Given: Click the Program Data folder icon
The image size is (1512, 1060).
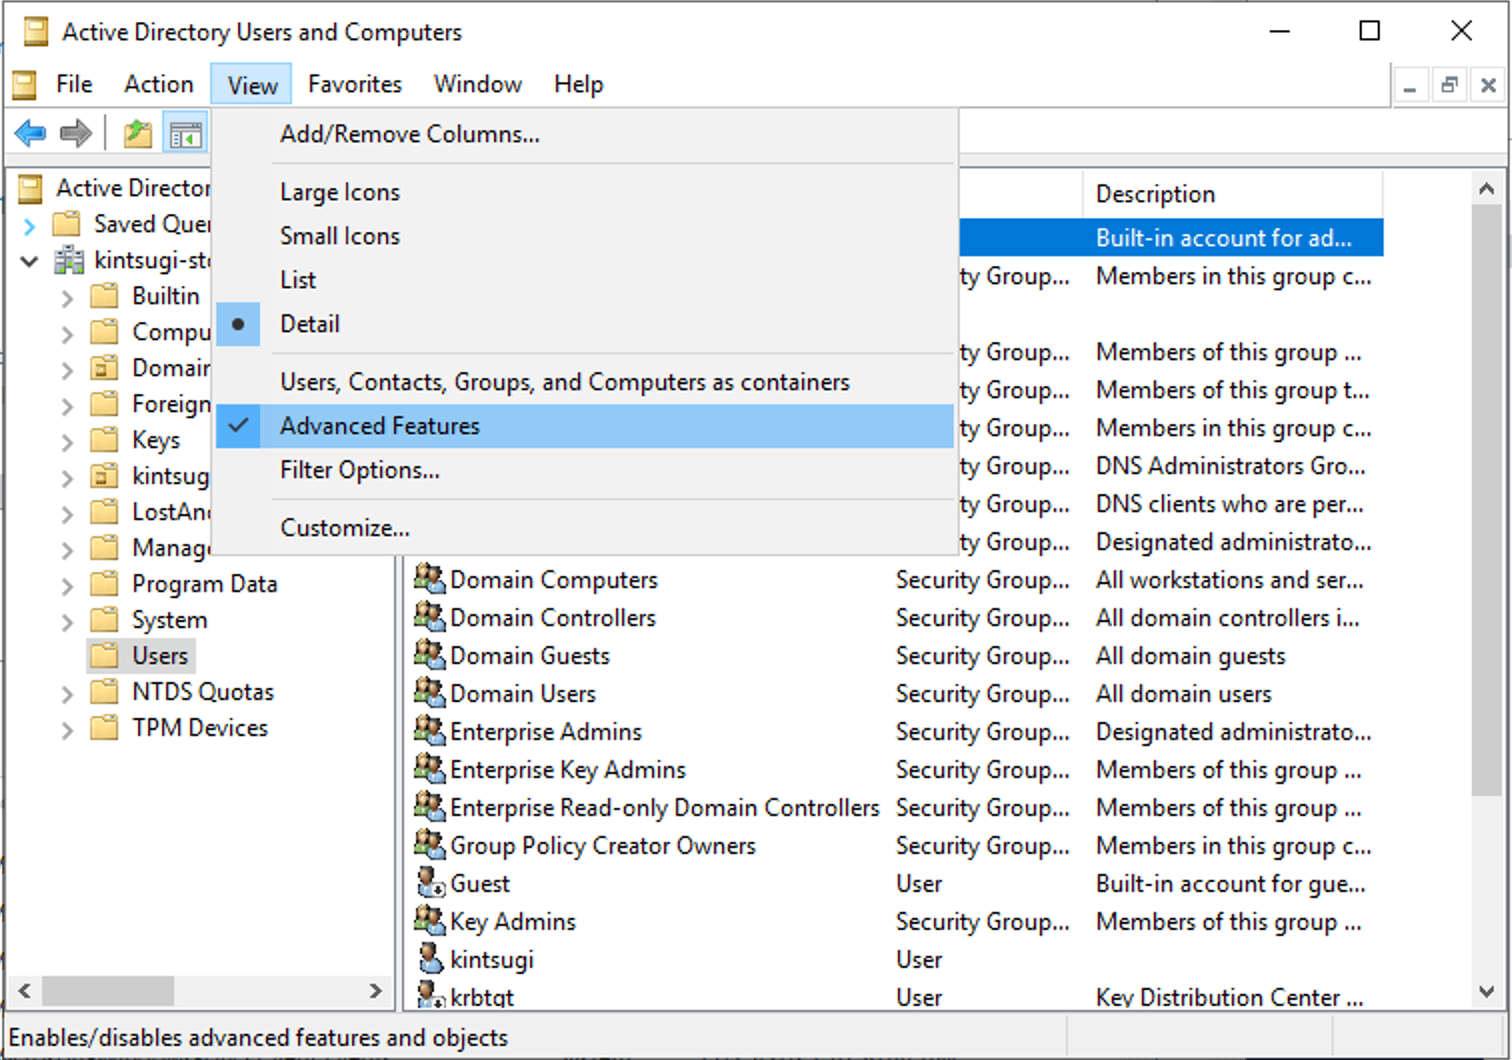Looking at the screenshot, I should pyautogui.click(x=104, y=584).
